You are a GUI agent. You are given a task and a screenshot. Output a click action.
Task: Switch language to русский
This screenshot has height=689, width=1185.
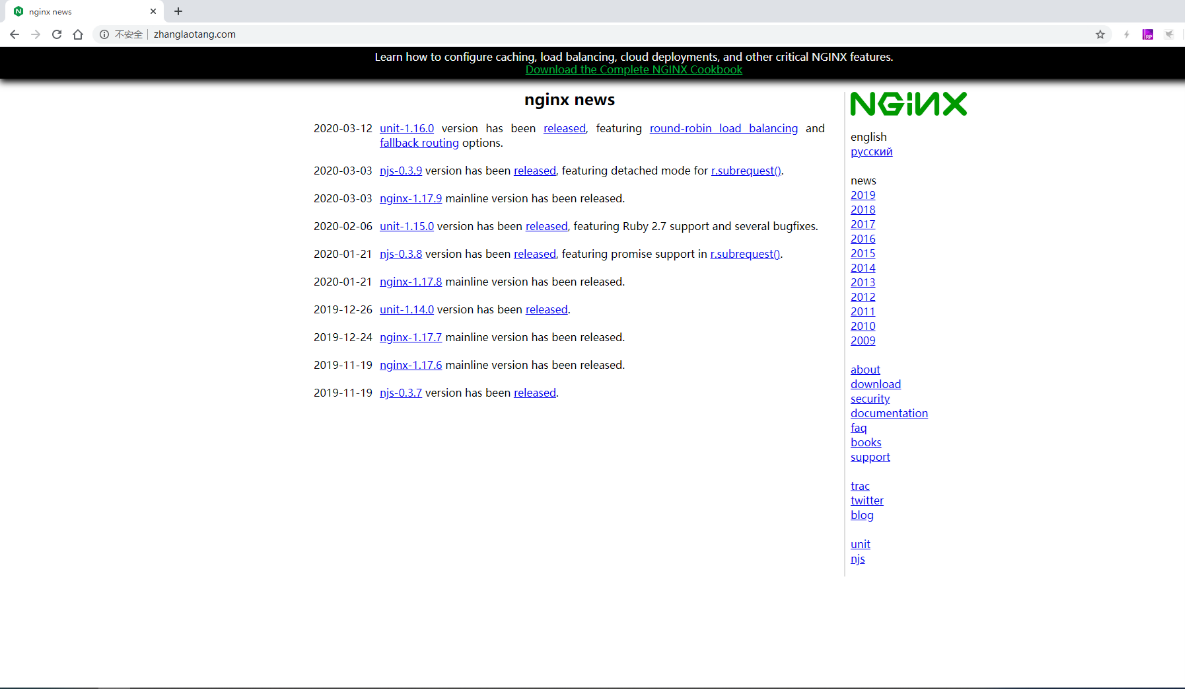pyautogui.click(x=871, y=152)
